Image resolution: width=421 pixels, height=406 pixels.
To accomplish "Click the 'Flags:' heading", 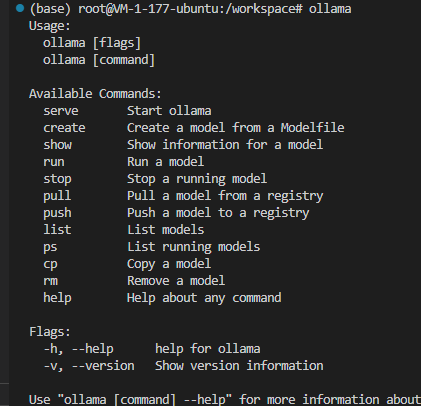I will tap(50, 332).
